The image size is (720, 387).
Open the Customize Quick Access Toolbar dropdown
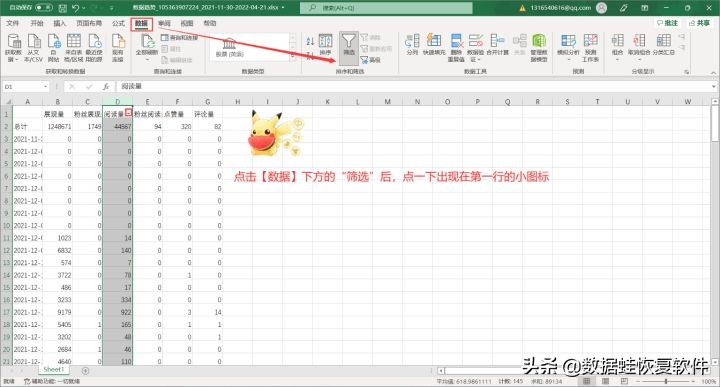tap(112, 8)
